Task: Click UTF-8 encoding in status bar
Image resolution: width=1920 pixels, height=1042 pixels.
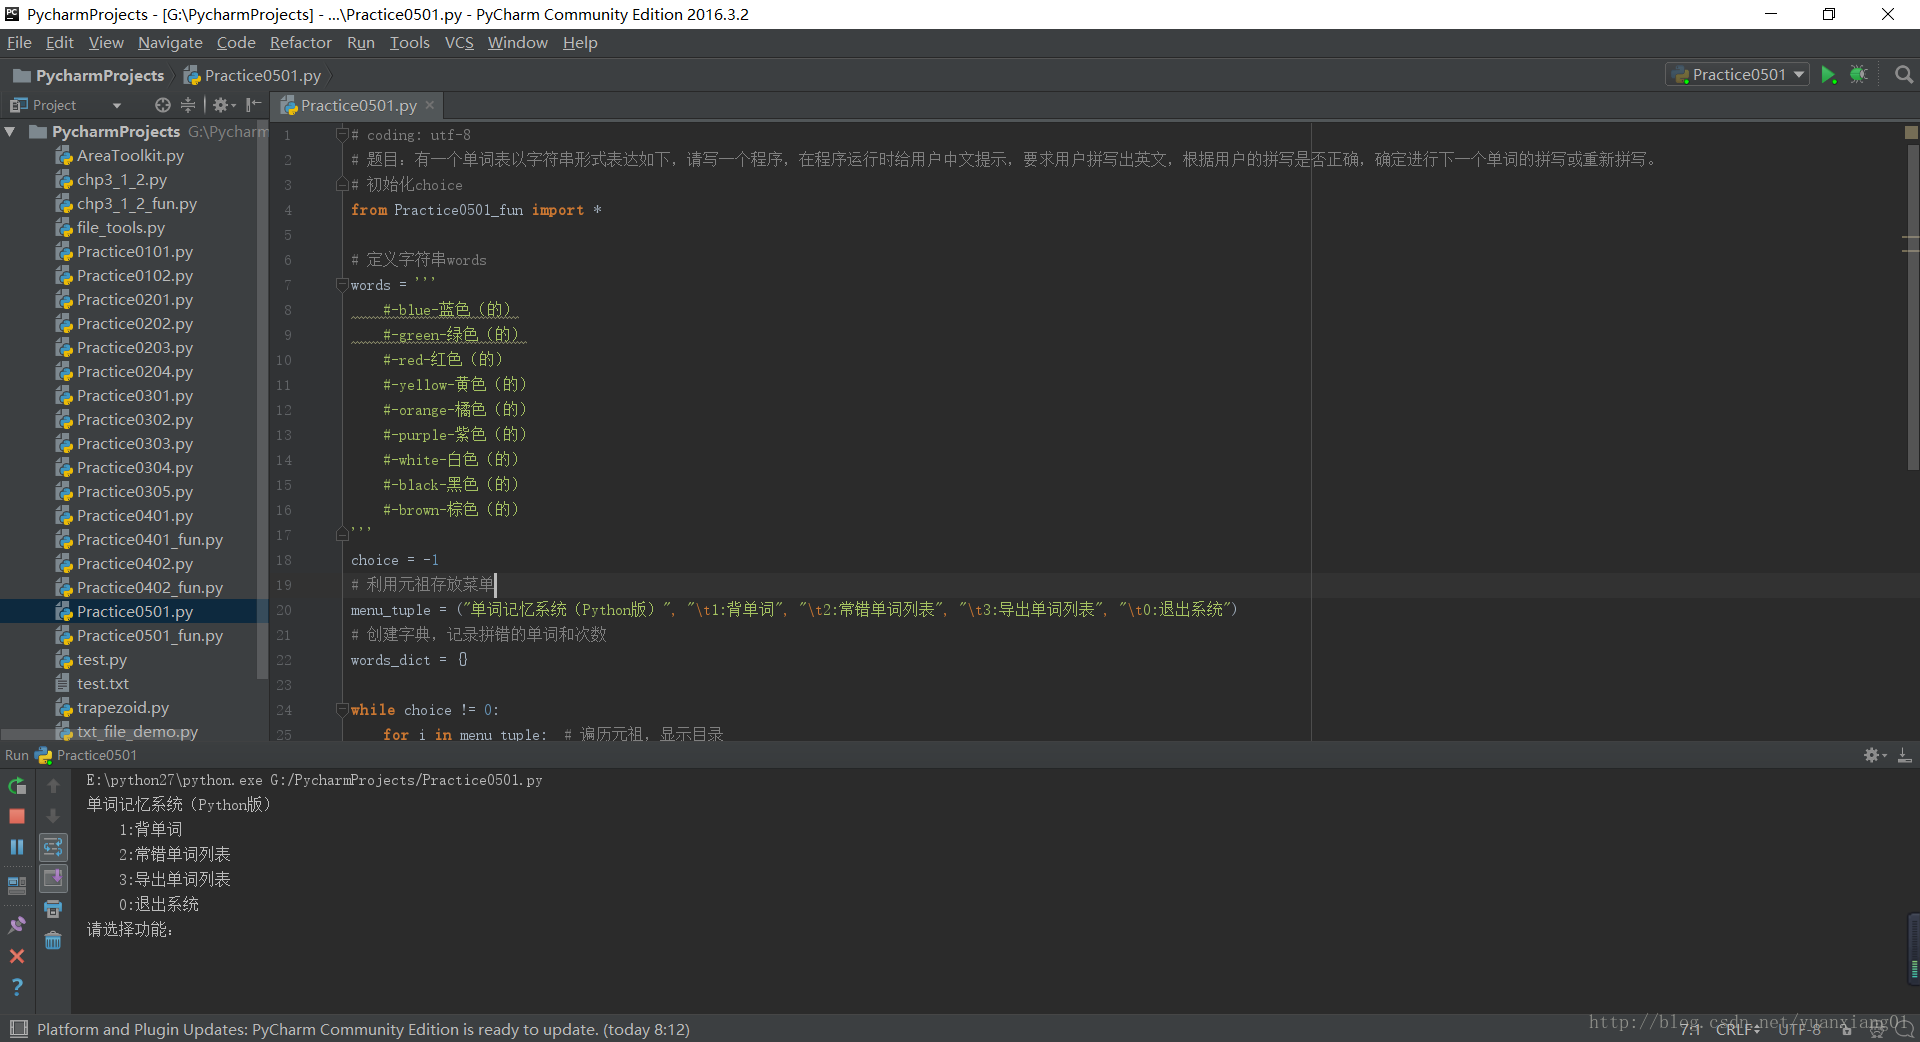Action: click(x=1801, y=1029)
